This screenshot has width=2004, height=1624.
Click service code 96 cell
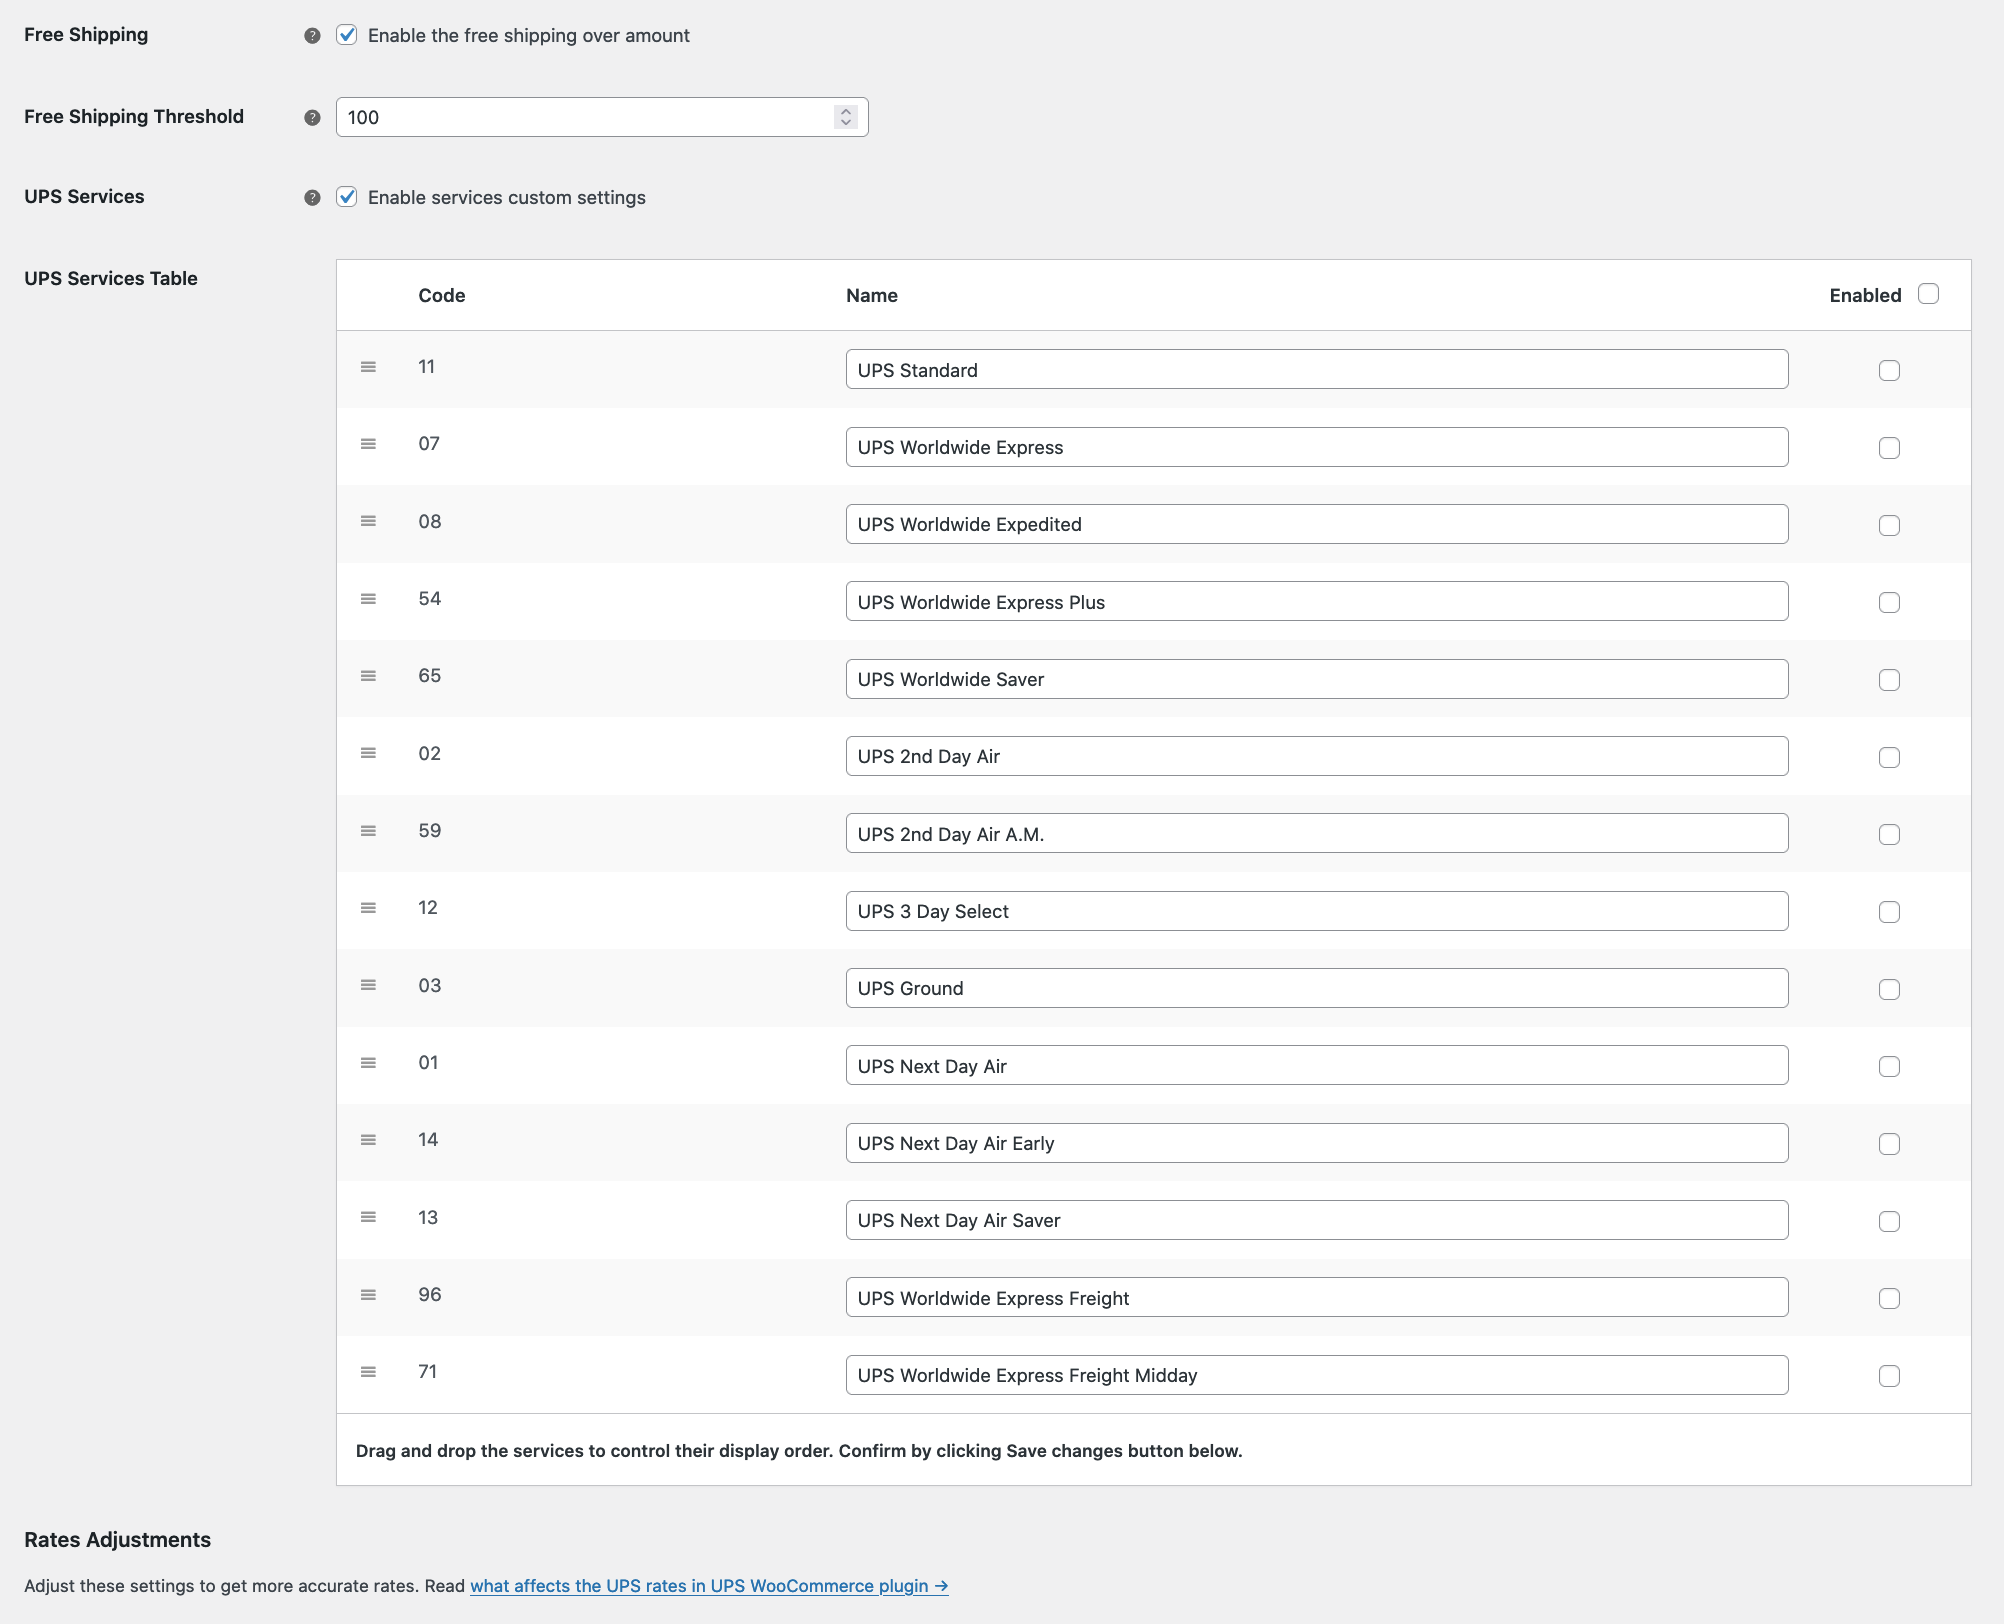coord(430,1295)
